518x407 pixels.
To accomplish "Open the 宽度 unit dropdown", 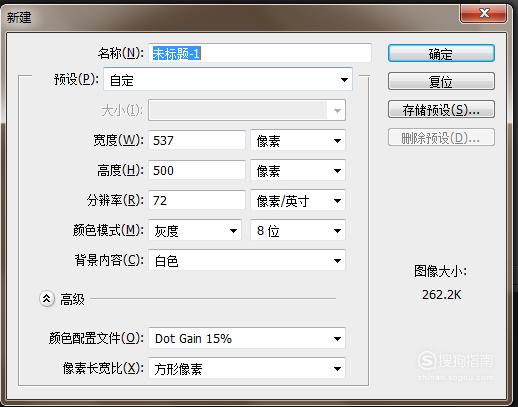I will (298, 140).
